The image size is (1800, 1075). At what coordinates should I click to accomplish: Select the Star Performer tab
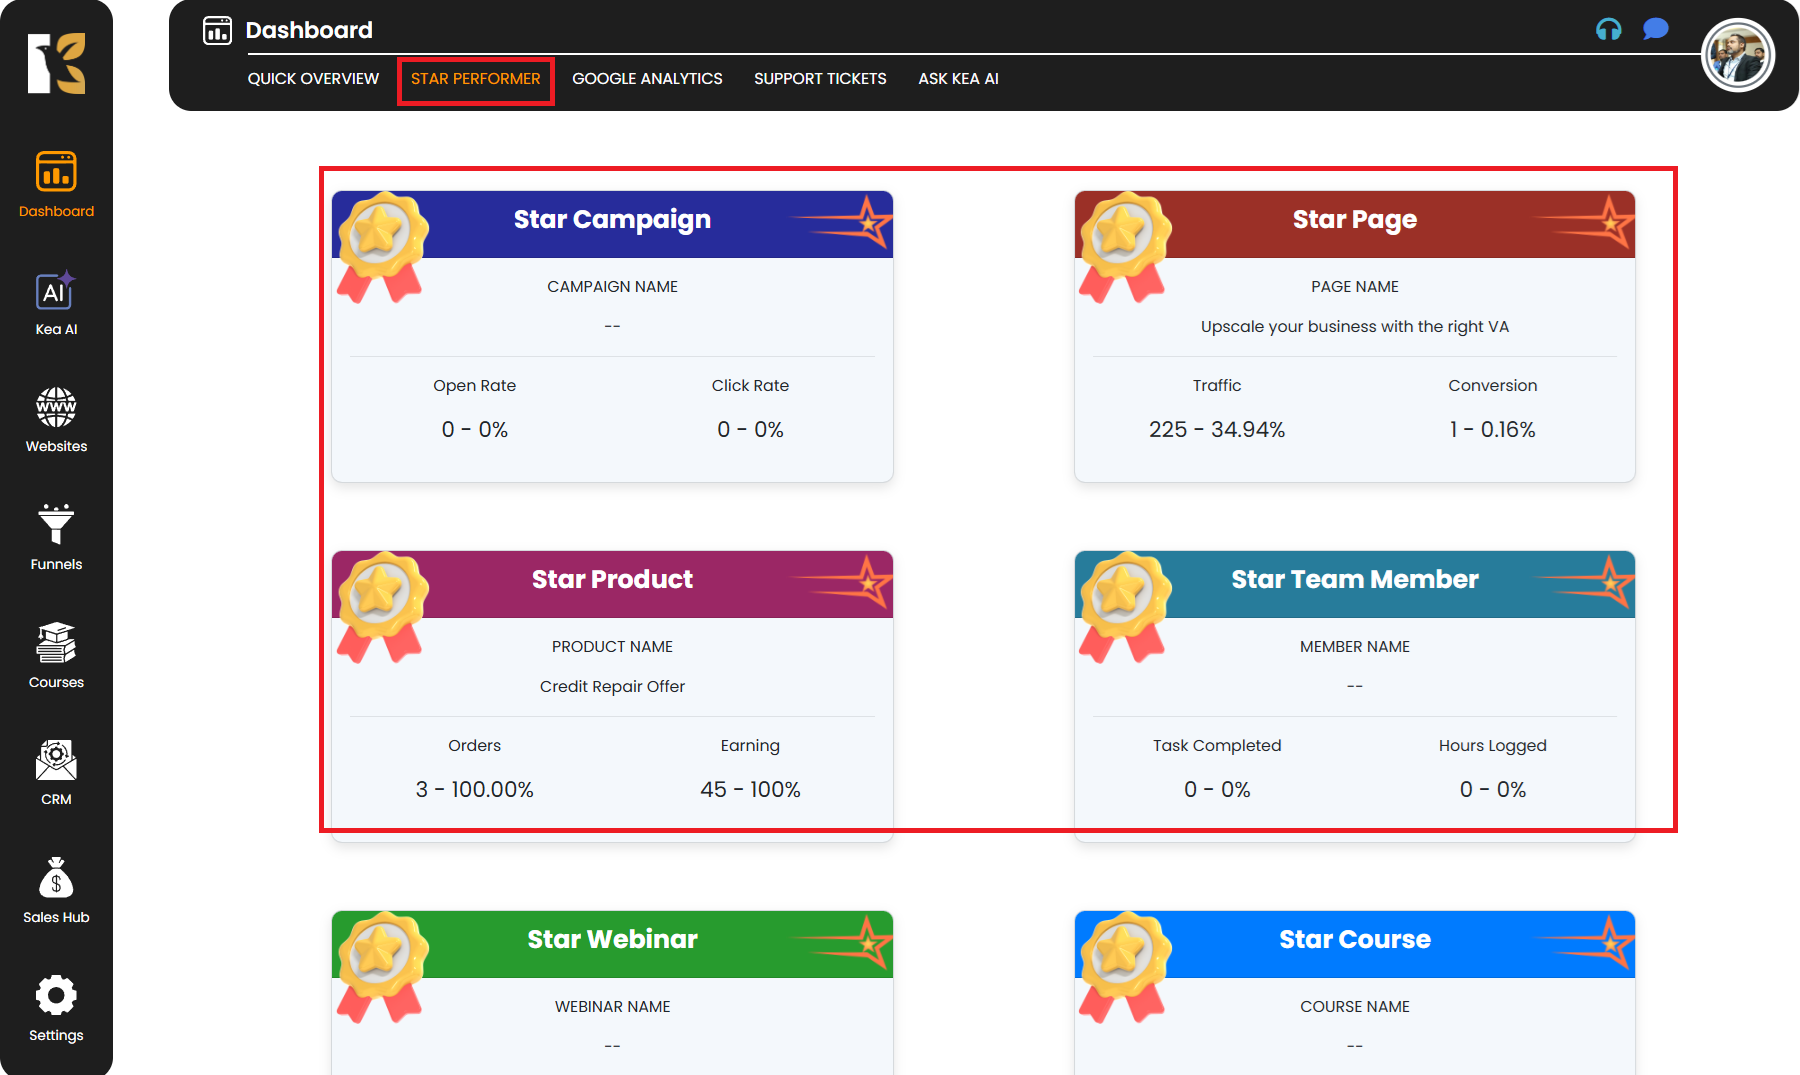[475, 79]
